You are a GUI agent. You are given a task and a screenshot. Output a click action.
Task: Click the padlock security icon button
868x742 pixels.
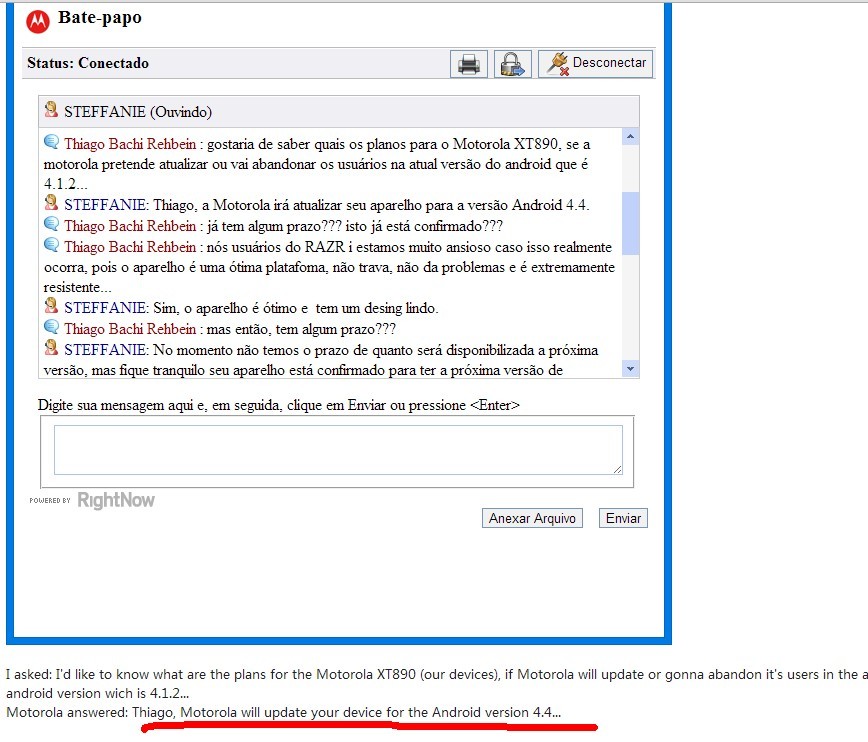tap(513, 64)
